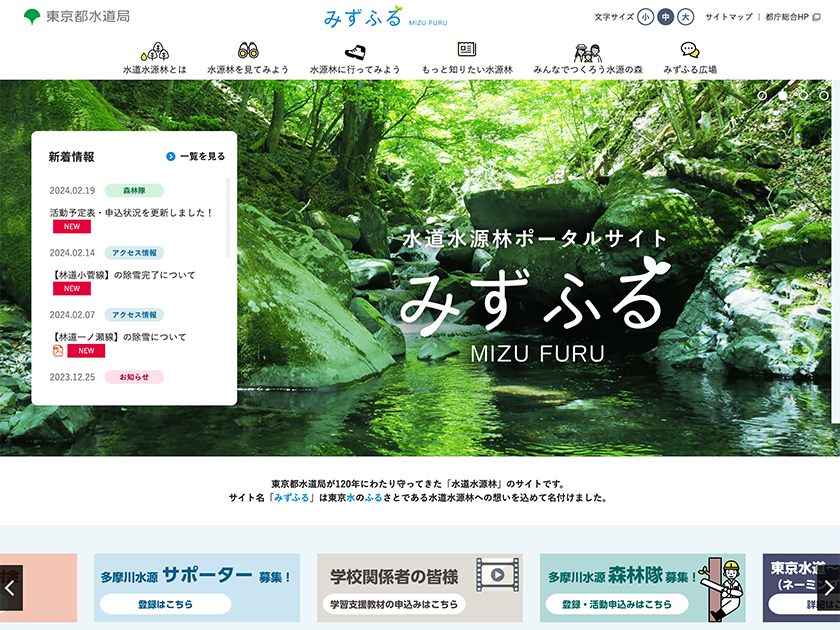The image size is (840, 630).
Task: Open 【林道一ノ瀬線】の除雪について news item
Action: (118, 337)
